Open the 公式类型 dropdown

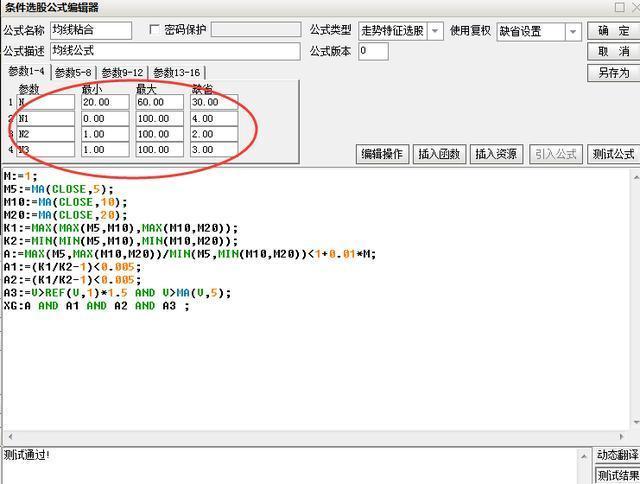435,32
